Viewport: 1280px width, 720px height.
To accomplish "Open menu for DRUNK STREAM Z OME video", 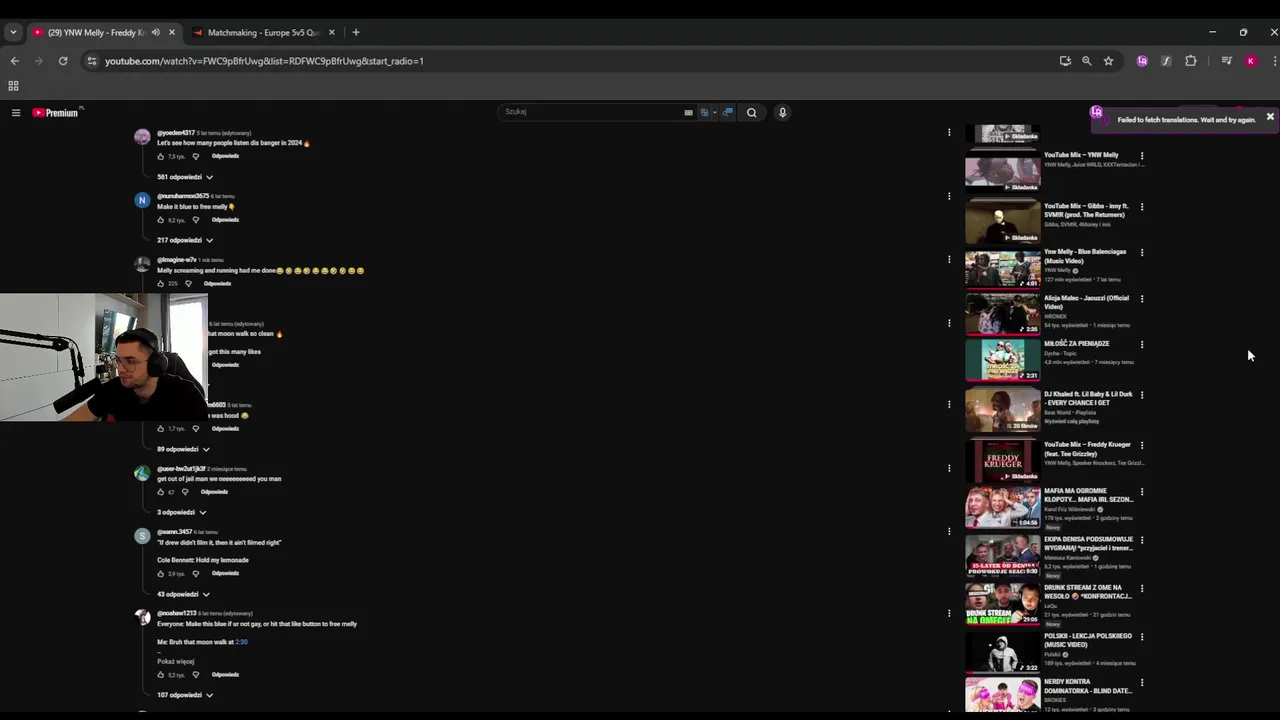I will (1142, 589).
